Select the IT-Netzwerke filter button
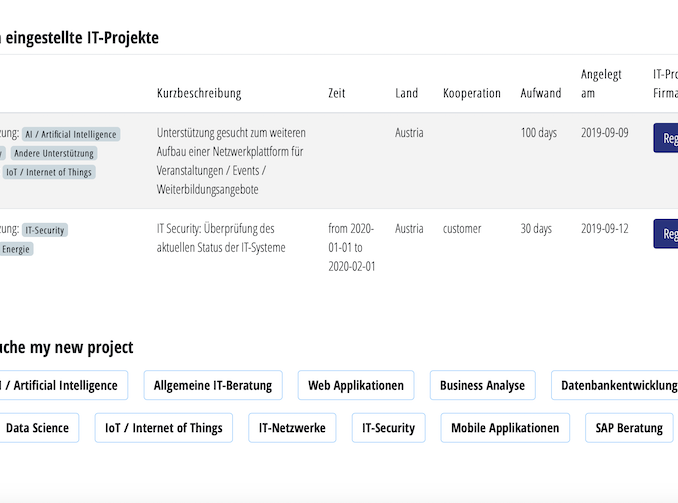 point(292,428)
